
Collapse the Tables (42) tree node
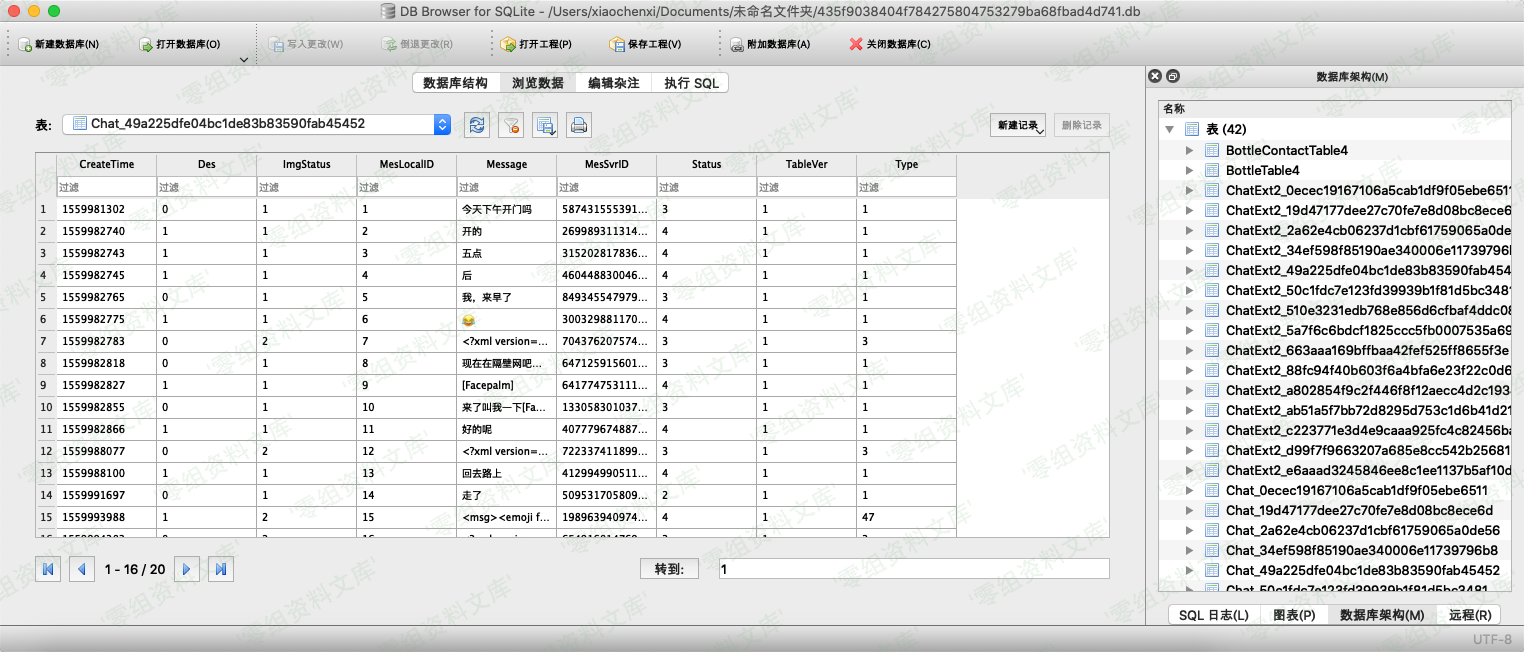[1169, 129]
